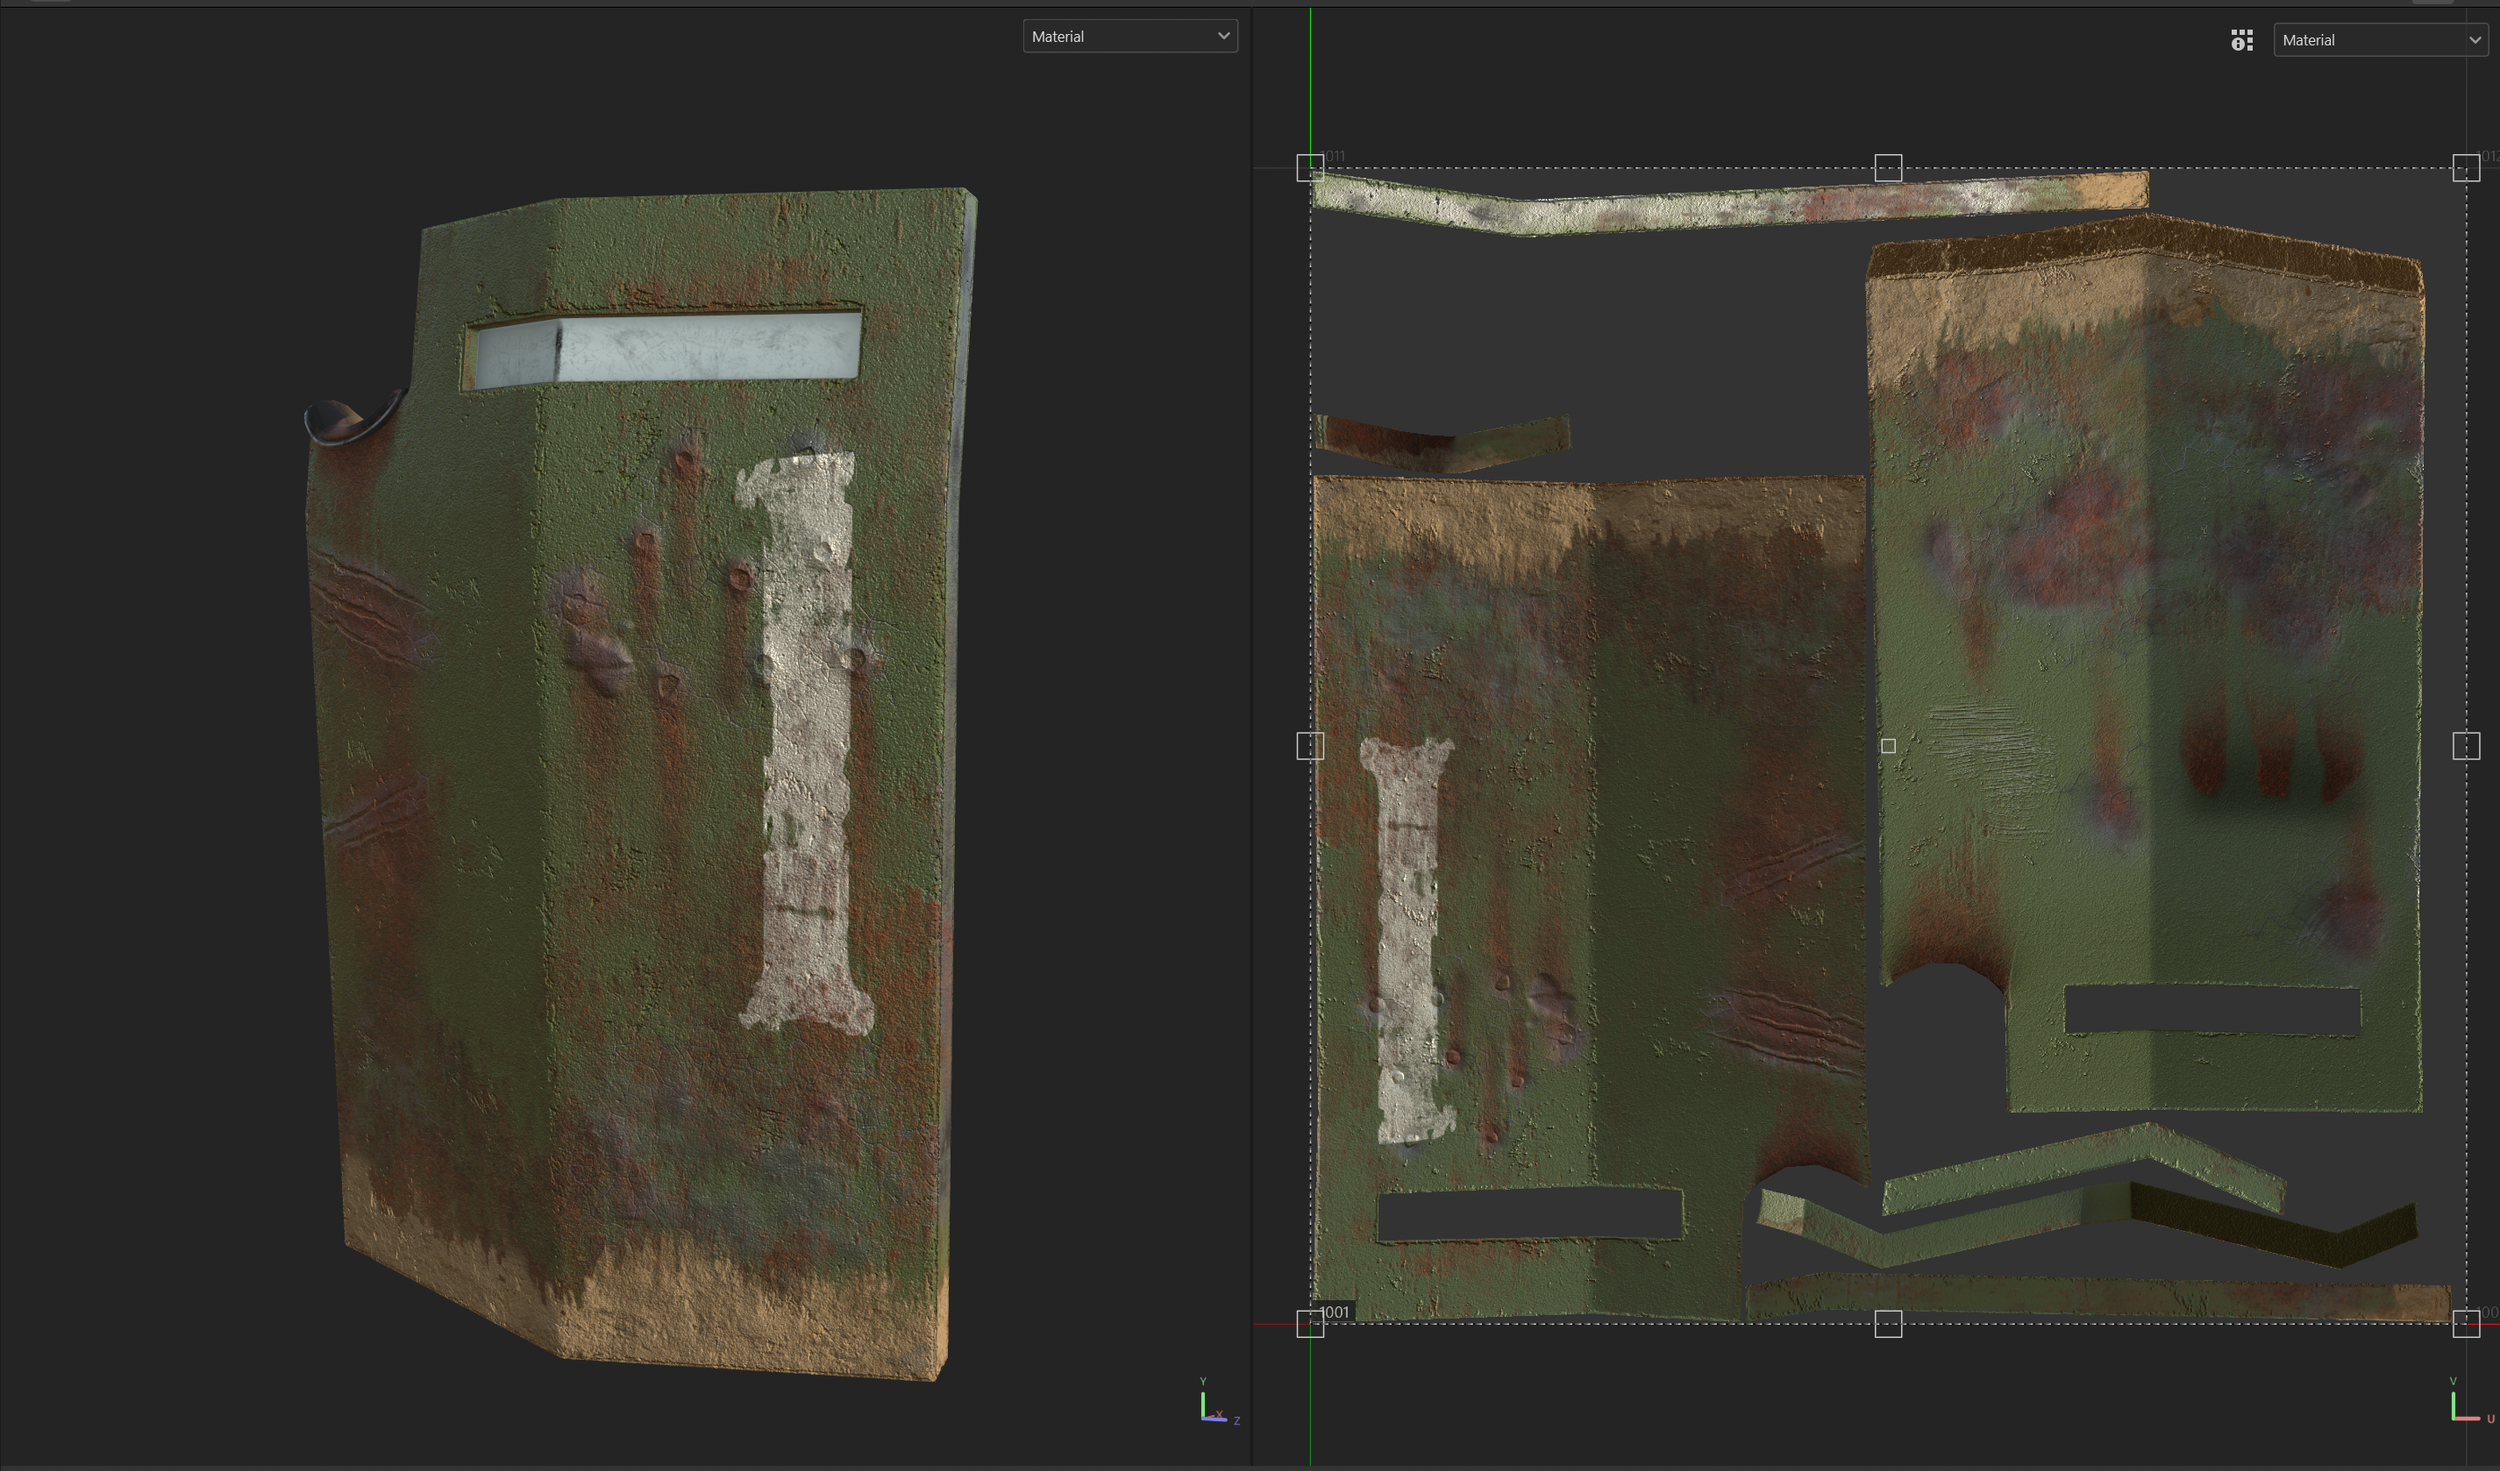Open the 2D UV viewport Material channel dropdown
The image size is (2500, 1471).
tap(2380, 40)
